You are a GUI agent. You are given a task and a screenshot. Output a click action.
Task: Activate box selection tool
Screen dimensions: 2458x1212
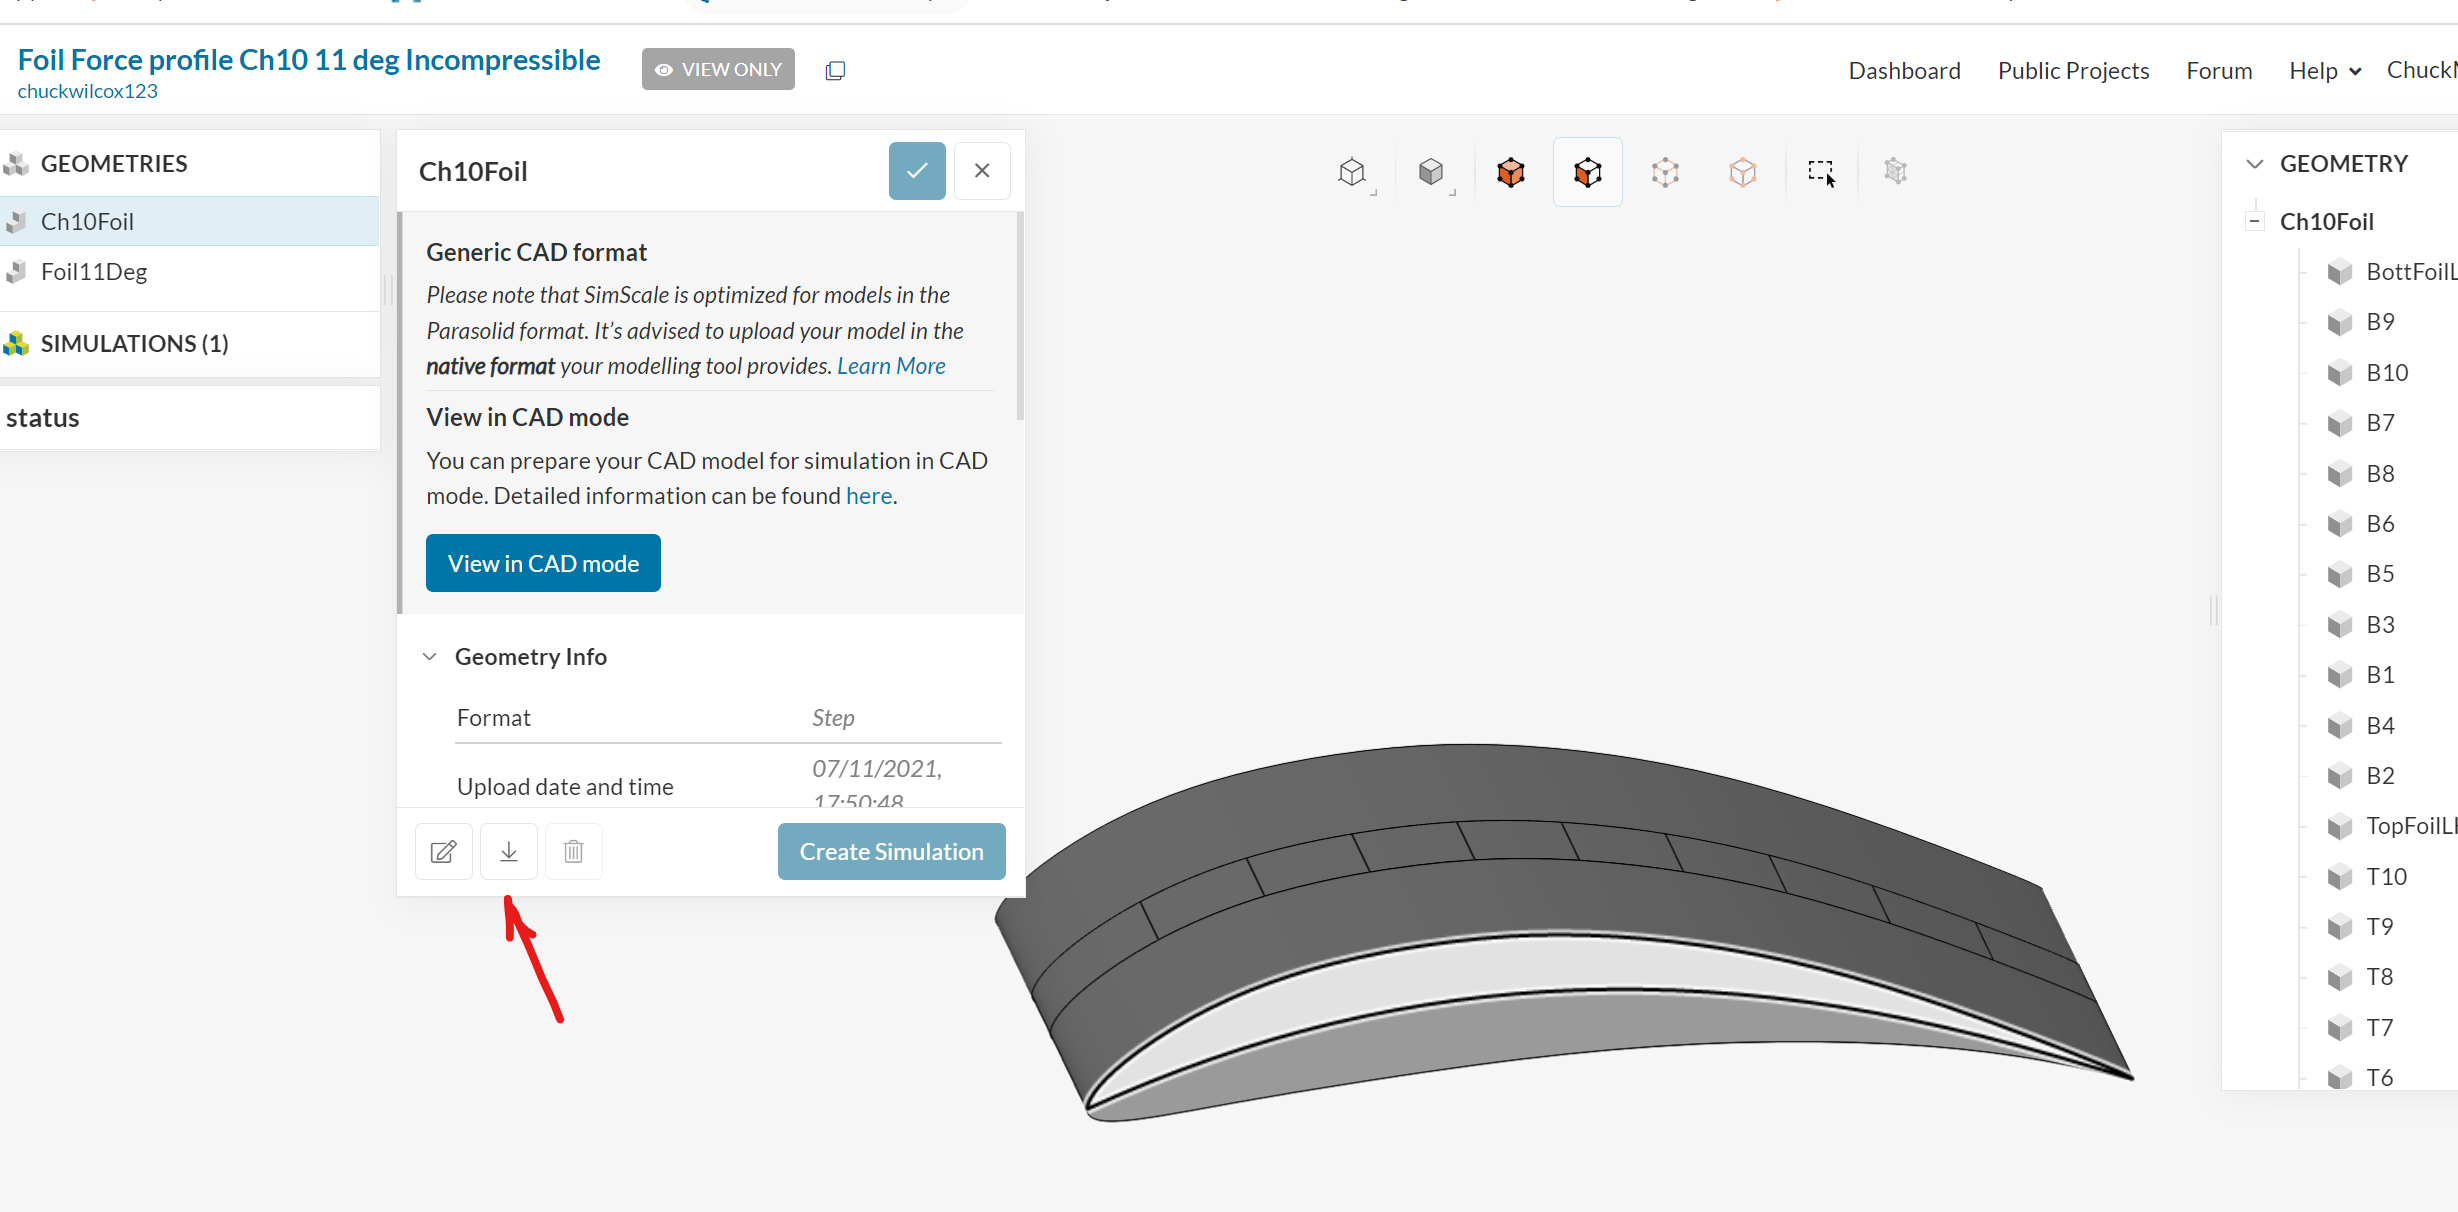tap(1821, 172)
